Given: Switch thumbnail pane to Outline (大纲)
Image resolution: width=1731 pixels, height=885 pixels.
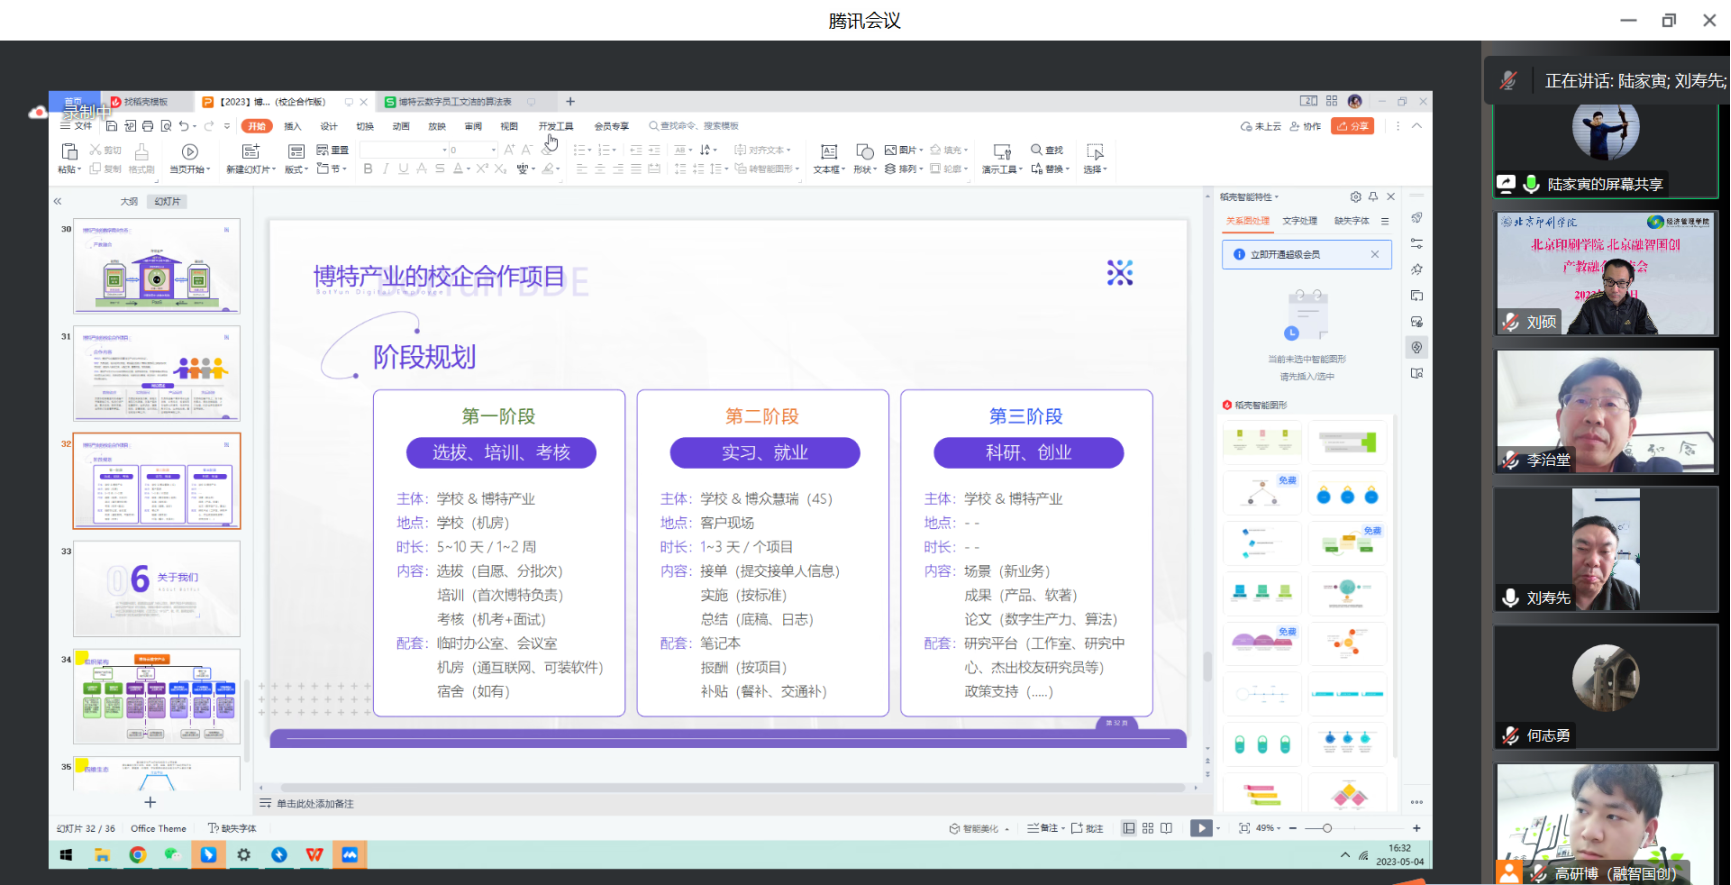Looking at the screenshot, I should click(129, 202).
